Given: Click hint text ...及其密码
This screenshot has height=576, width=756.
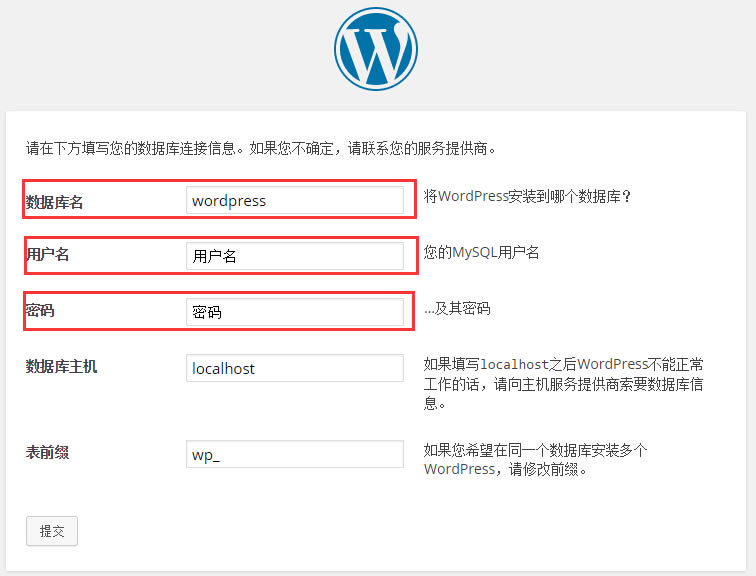Looking at the screenshot, I should 457,308.
